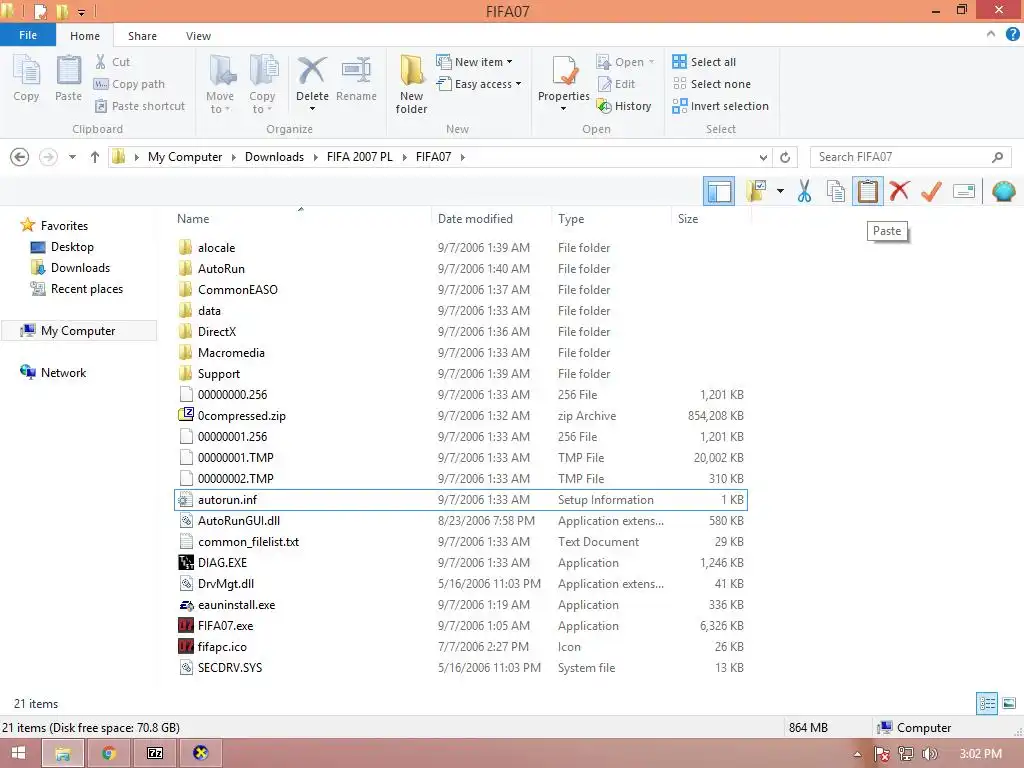Image resolution: width=1024 pixels, height=768 pixels.
Task: Open the dropdown arrow beside folder options icon
Action: click(780, 191)
